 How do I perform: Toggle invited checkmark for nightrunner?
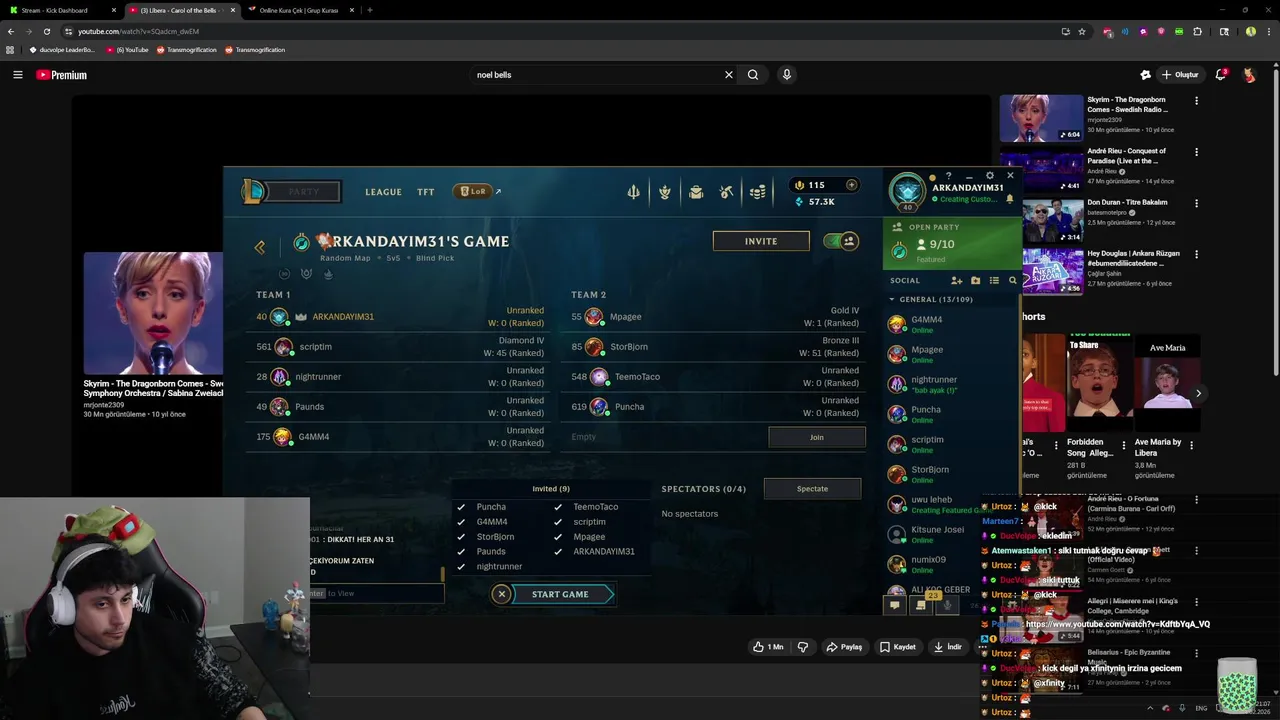coord(461,567)
